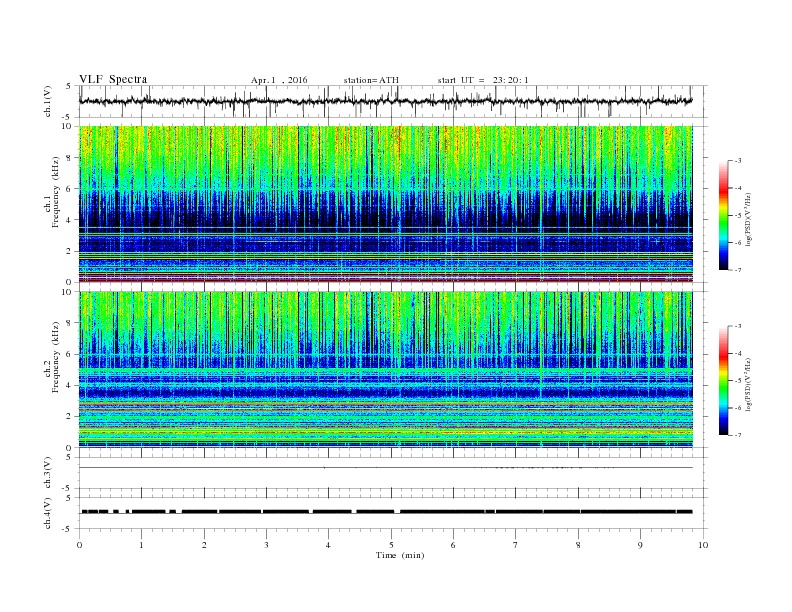
Task: Click the "-7" tick on the lower colorbar
Action: pos(738,435)
